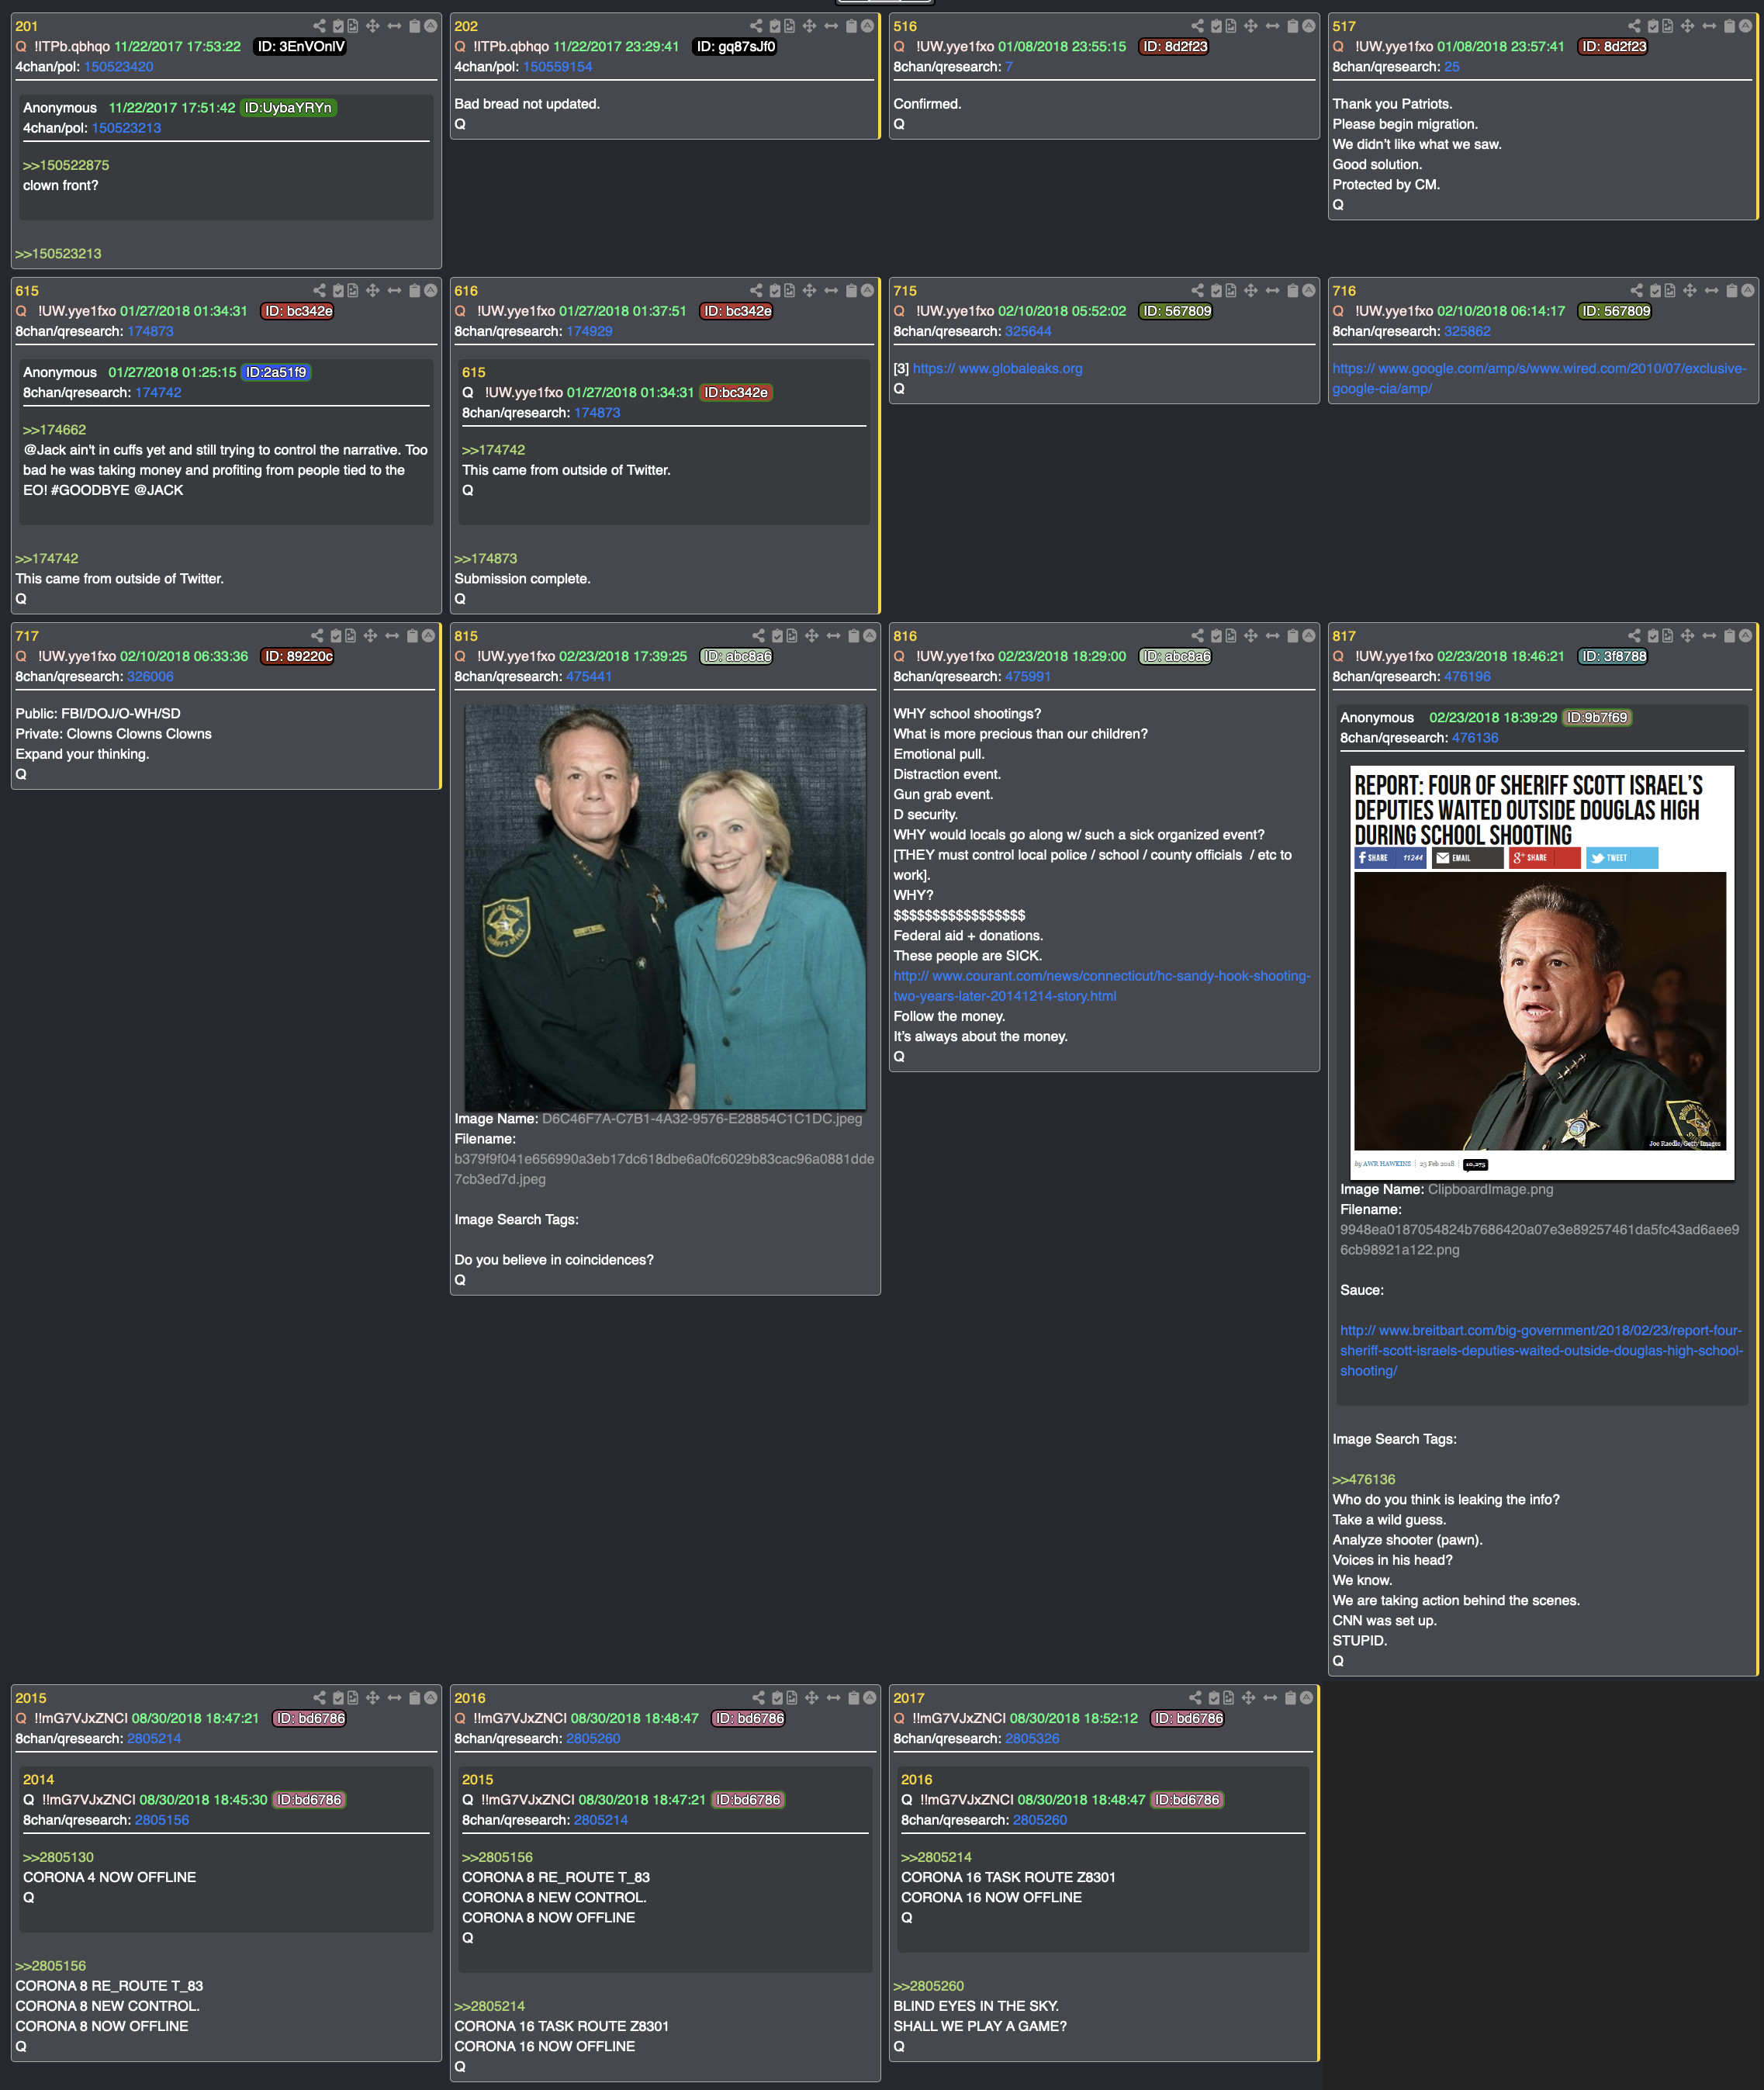The height and width of the screenshot is (2090, 1764).
Task: Click the horizontal resize icon on post 202
Action: [831, 26]
